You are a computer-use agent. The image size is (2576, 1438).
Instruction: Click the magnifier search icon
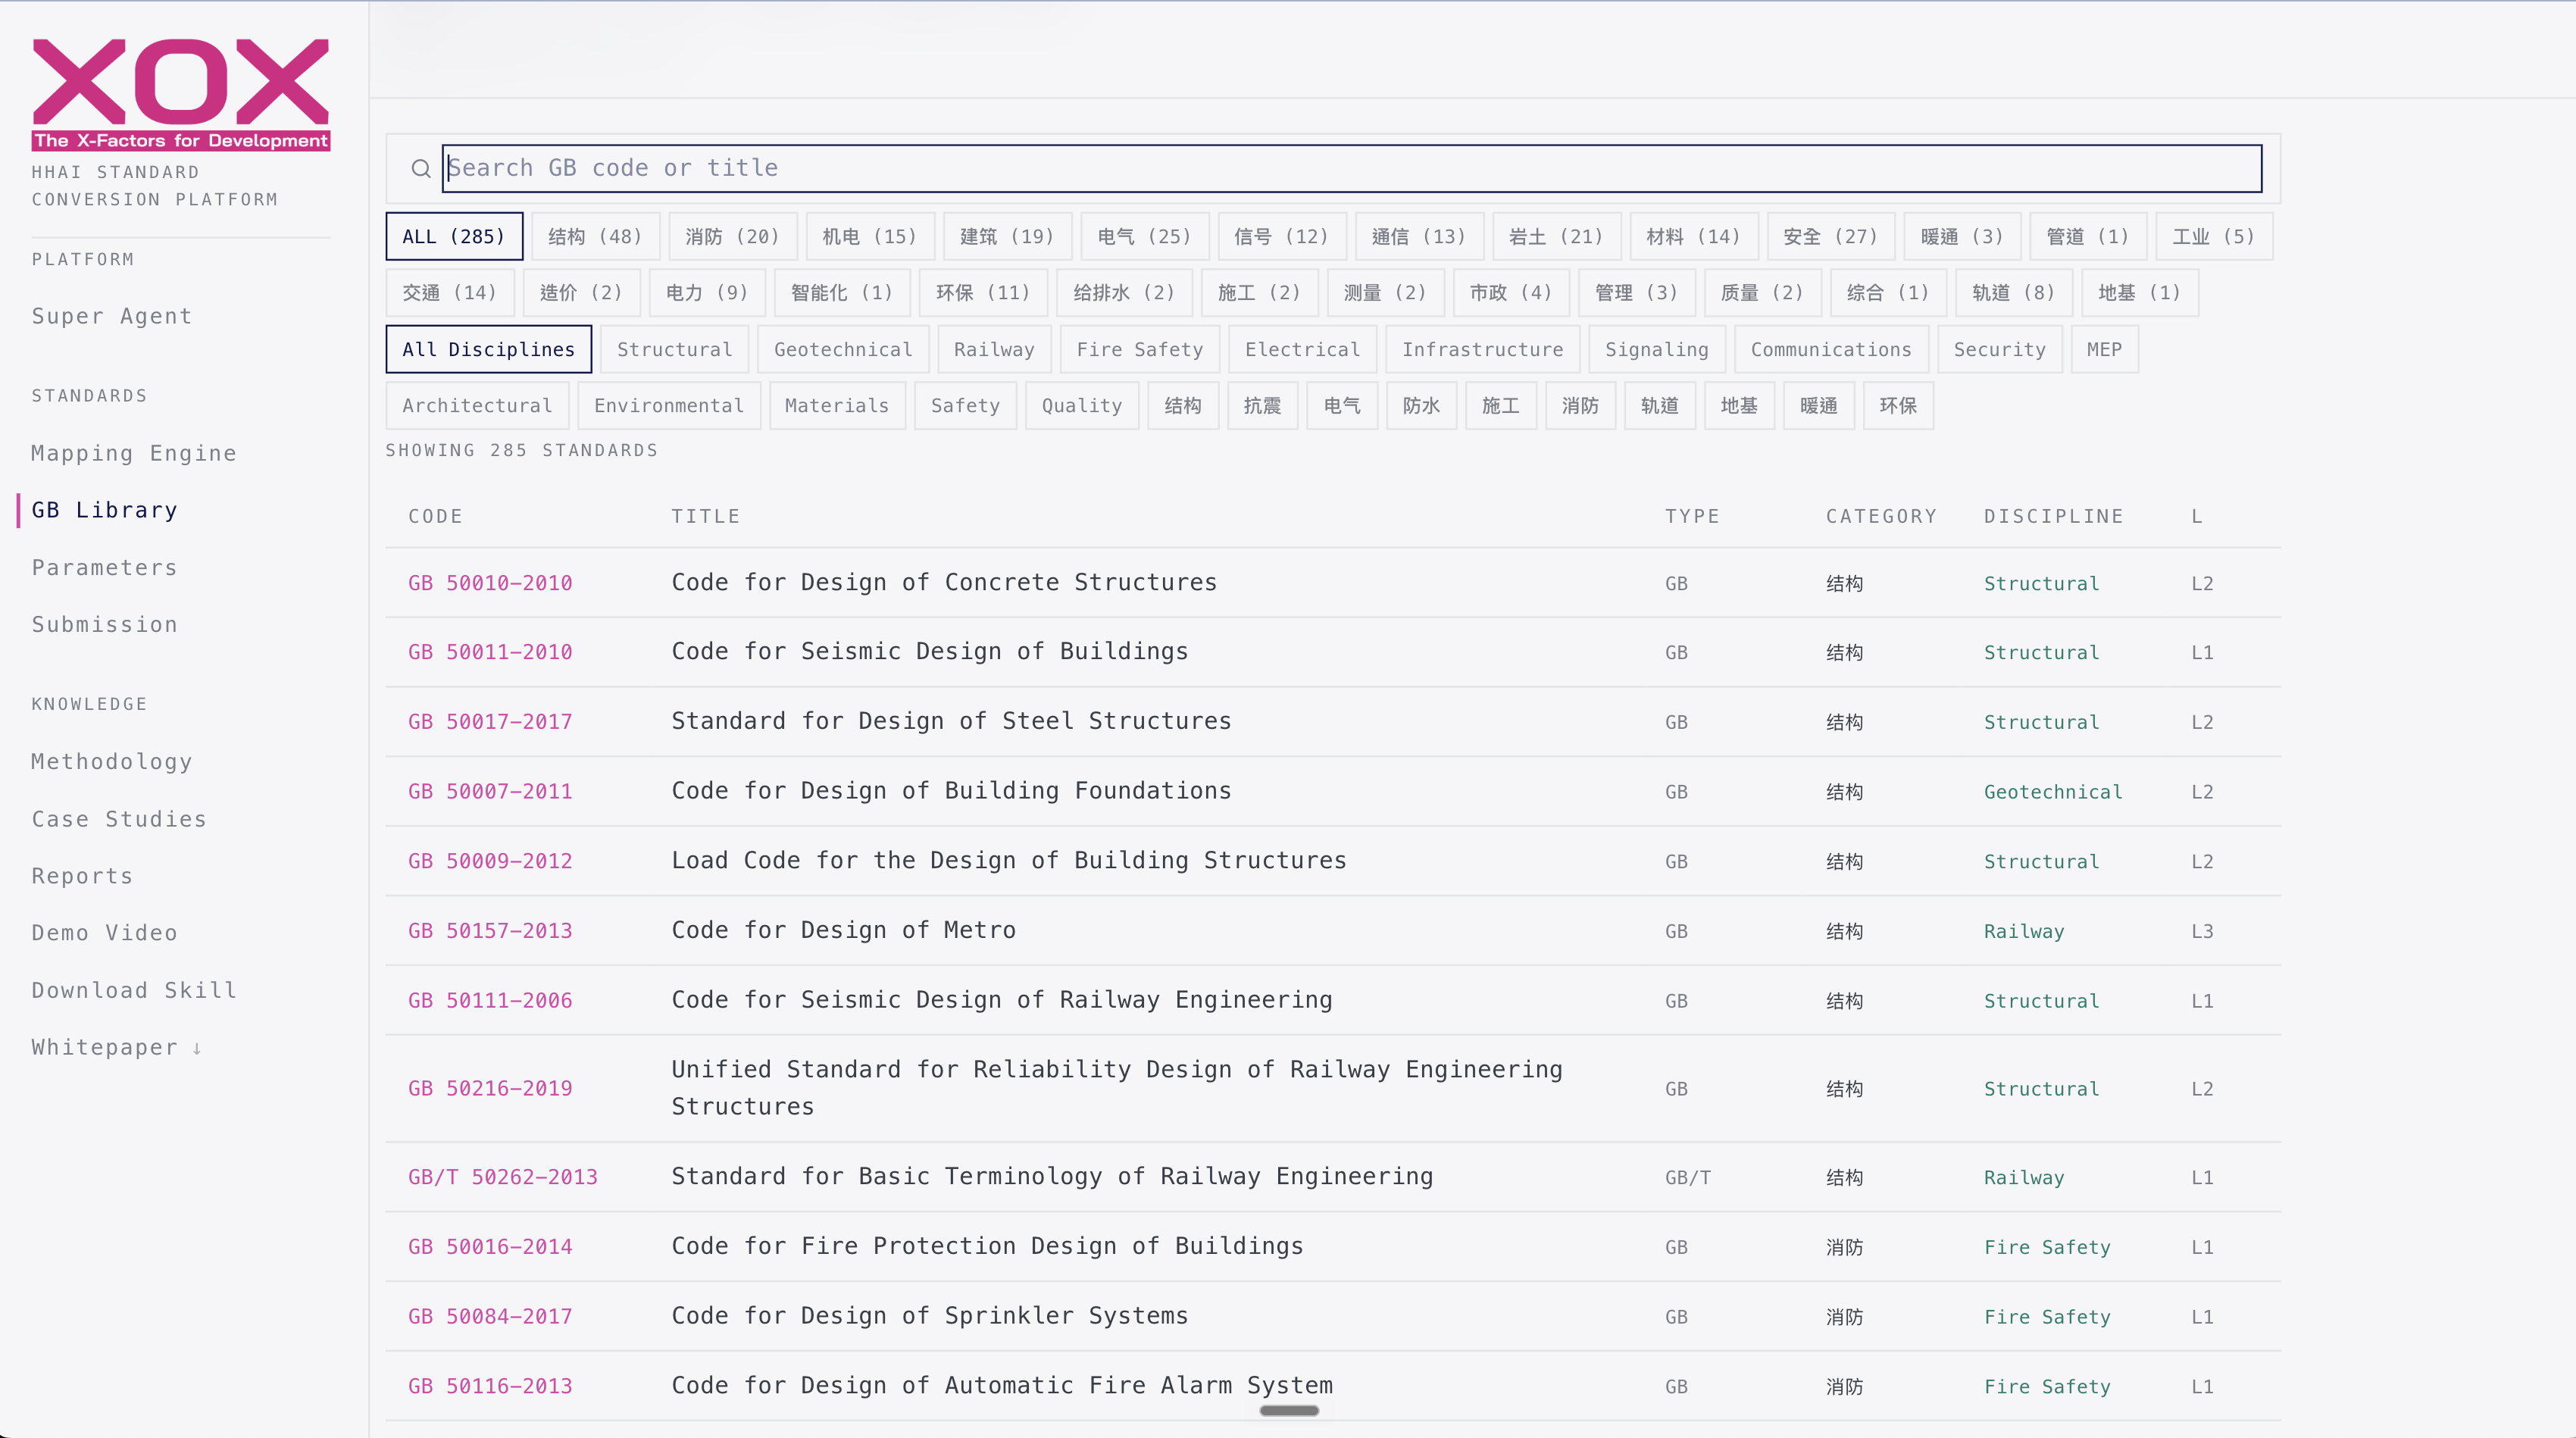pos(421,168)
